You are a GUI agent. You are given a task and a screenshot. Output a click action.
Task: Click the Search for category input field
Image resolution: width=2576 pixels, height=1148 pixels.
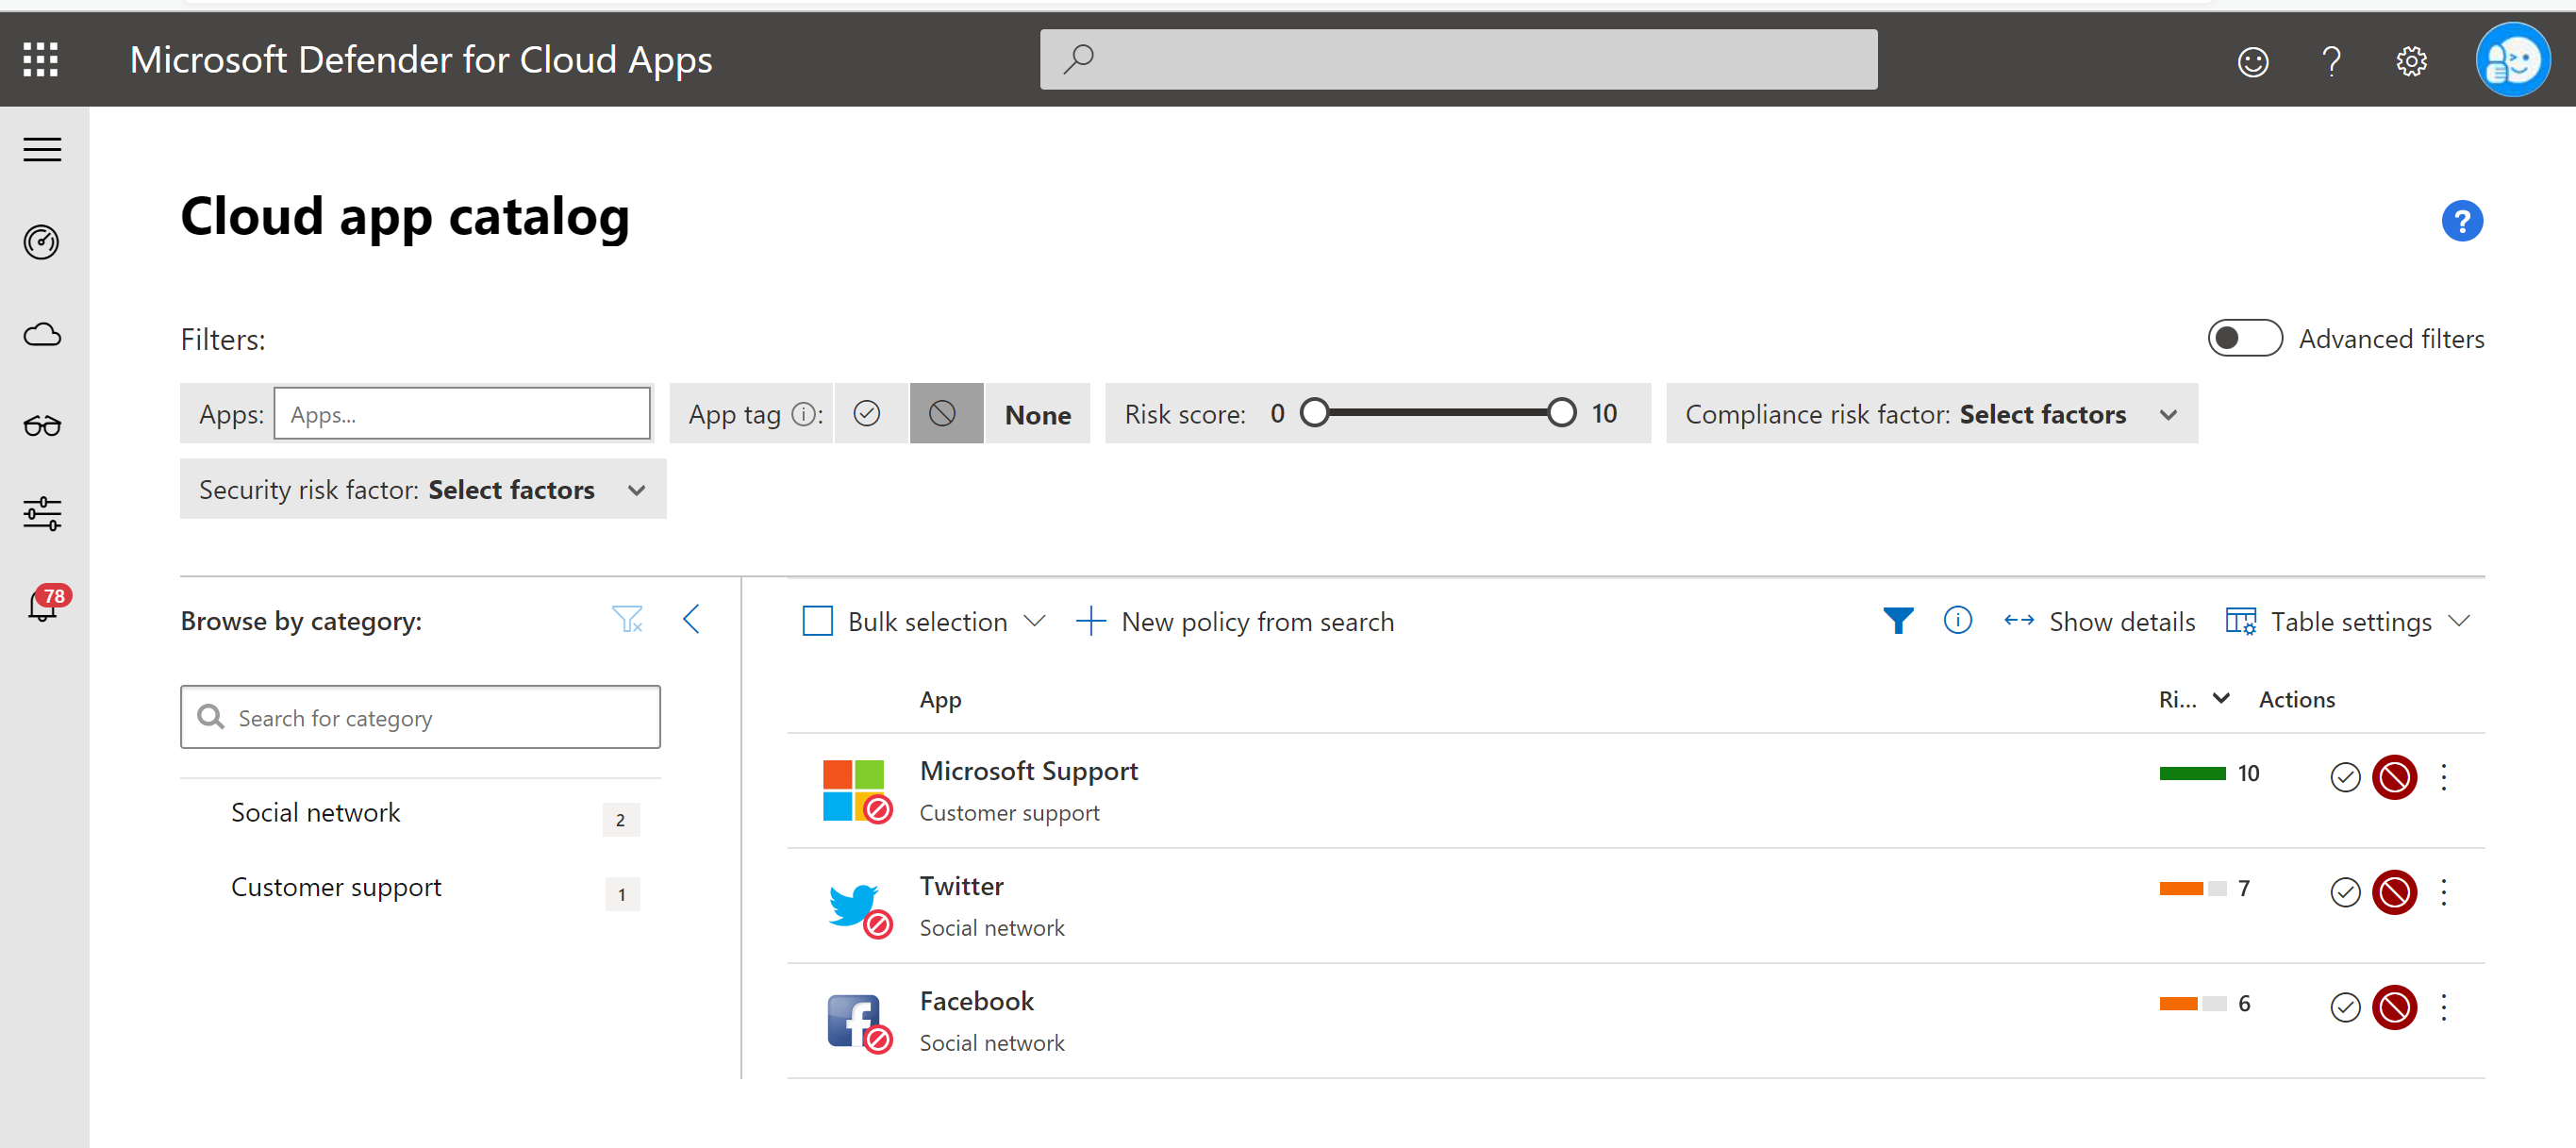tap(420, 716)
